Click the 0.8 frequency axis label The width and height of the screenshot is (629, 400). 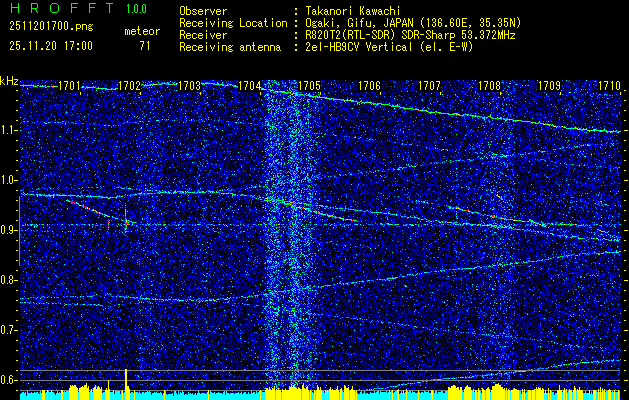tap(8, 280)
